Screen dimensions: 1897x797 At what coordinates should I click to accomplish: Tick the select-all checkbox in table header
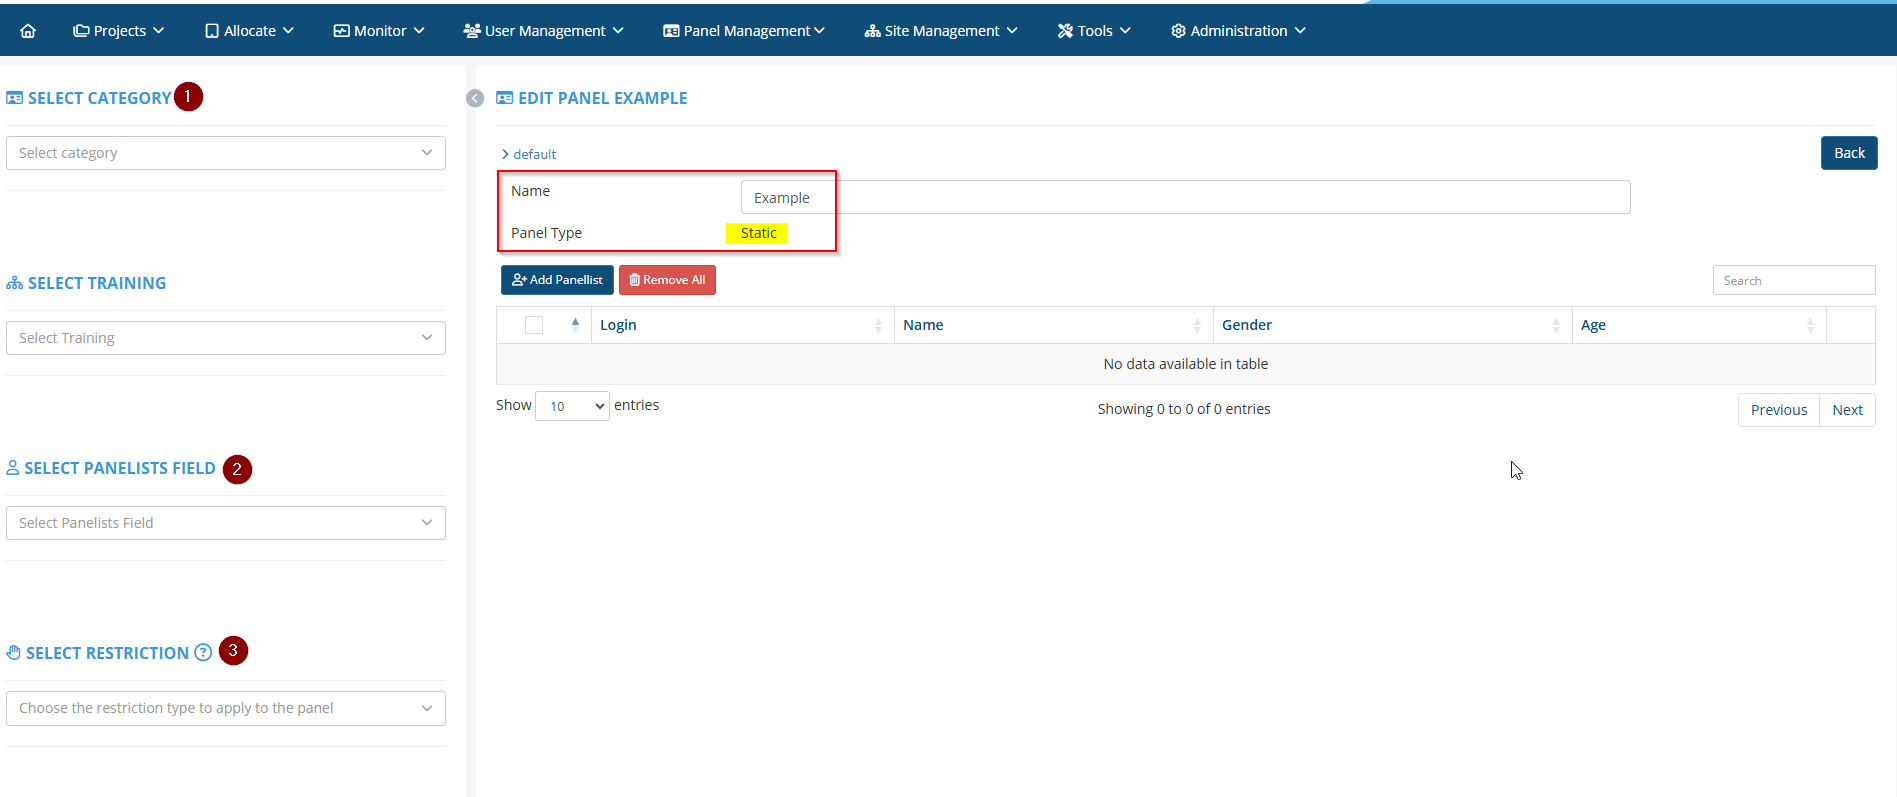534,325
